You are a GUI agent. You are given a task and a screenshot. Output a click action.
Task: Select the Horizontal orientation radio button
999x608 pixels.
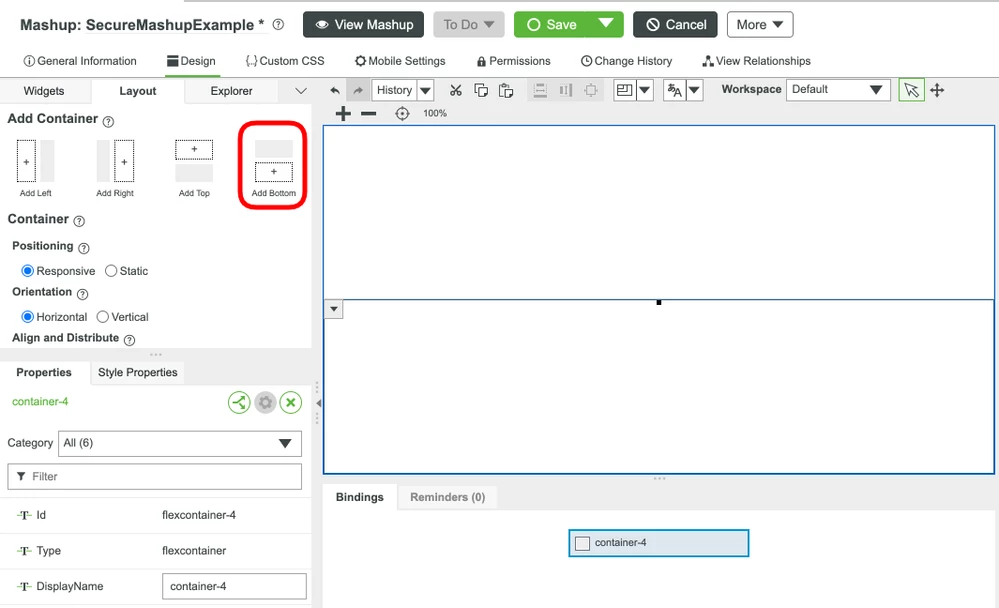(27, 317)
